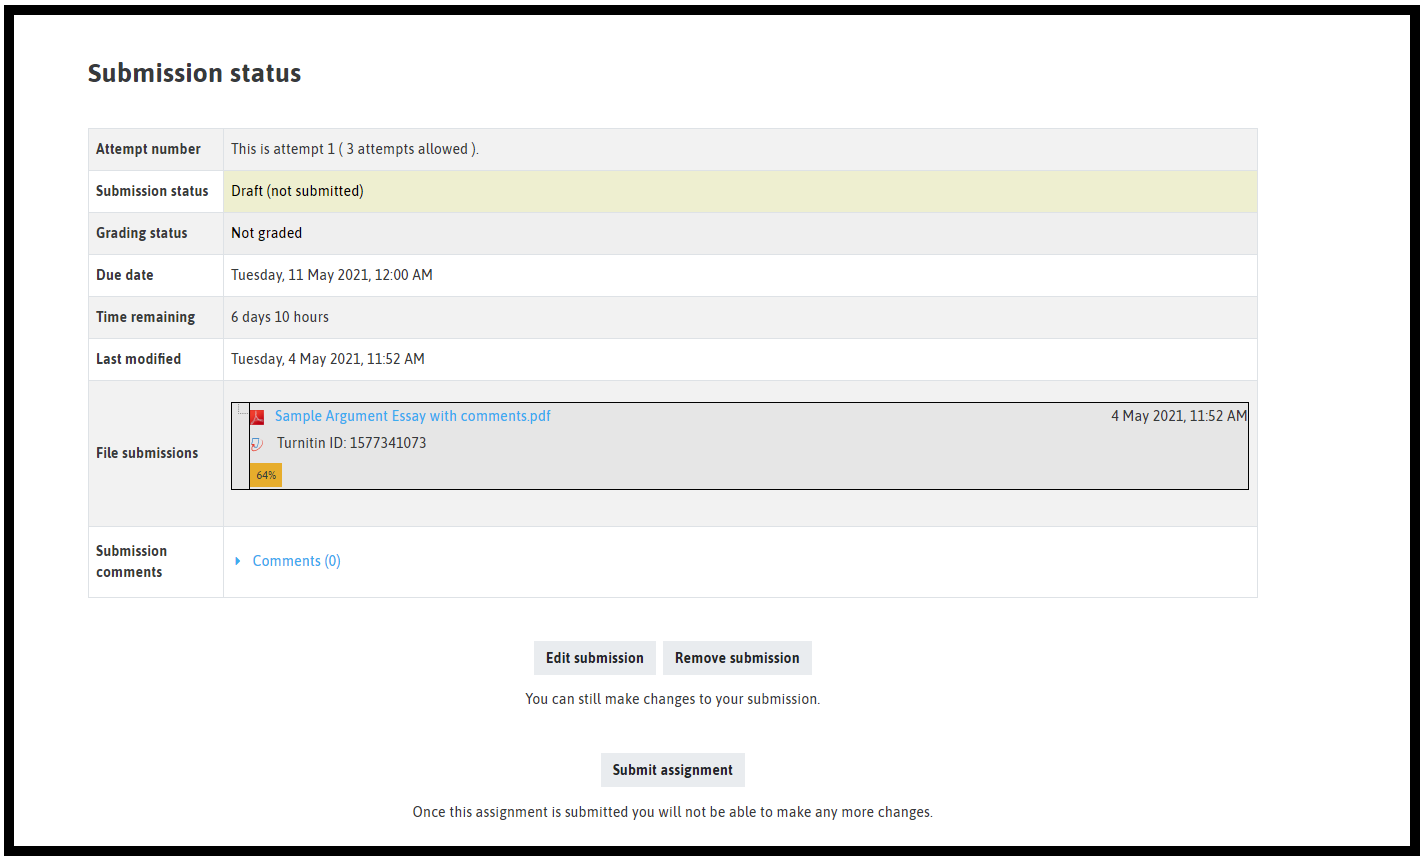Click the 'Submission status' page heading
1420x862 pixels.
(194, 73)
